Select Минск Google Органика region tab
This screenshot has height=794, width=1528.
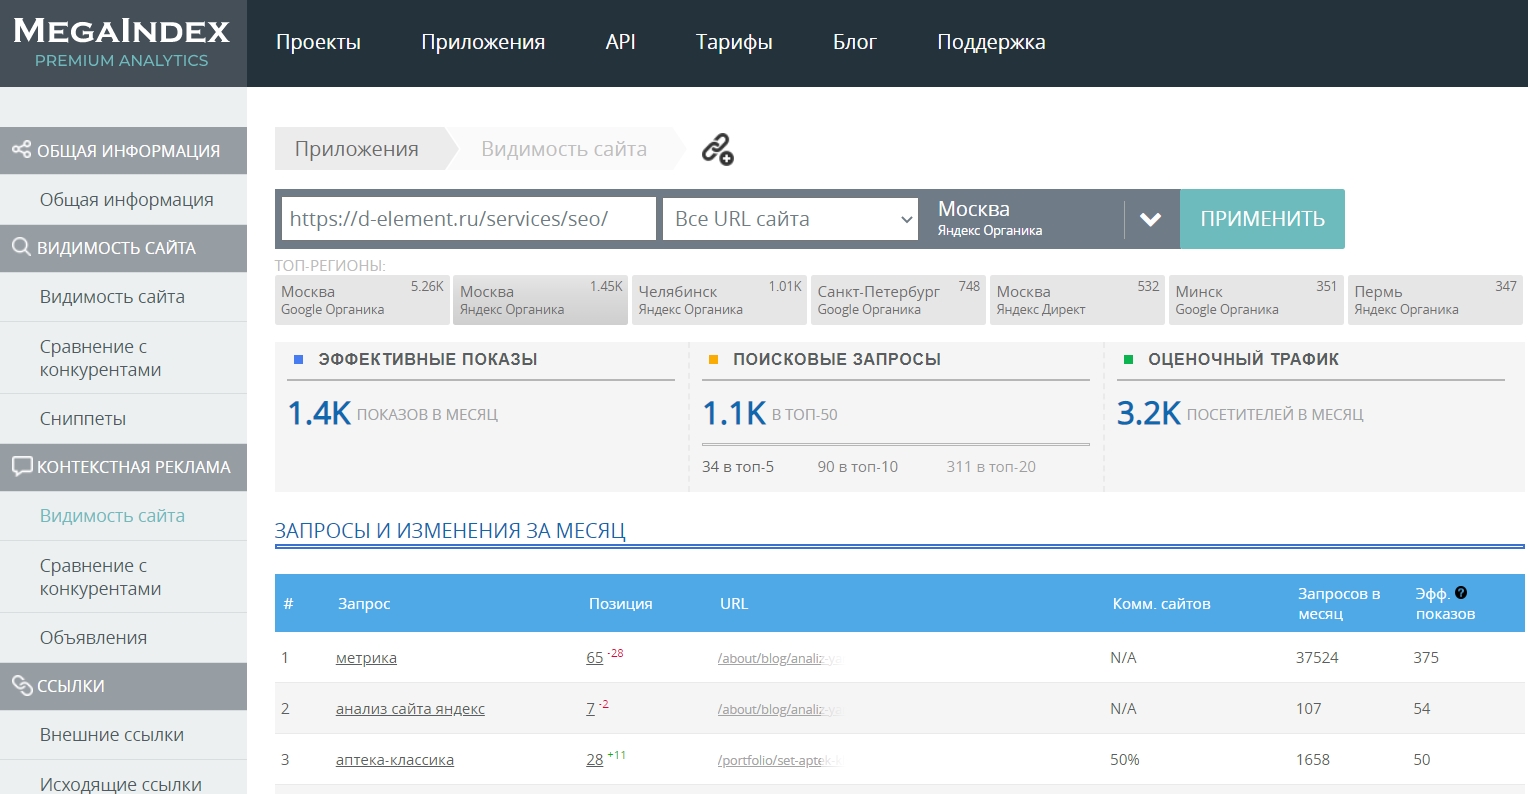click(1257, 300)
